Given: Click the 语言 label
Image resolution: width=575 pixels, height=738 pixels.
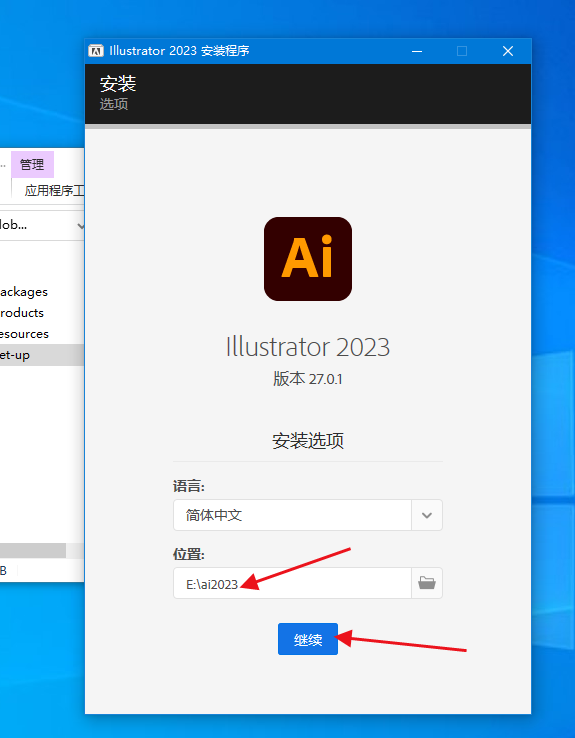Looking at the screenshot, I should click(189, 486).
